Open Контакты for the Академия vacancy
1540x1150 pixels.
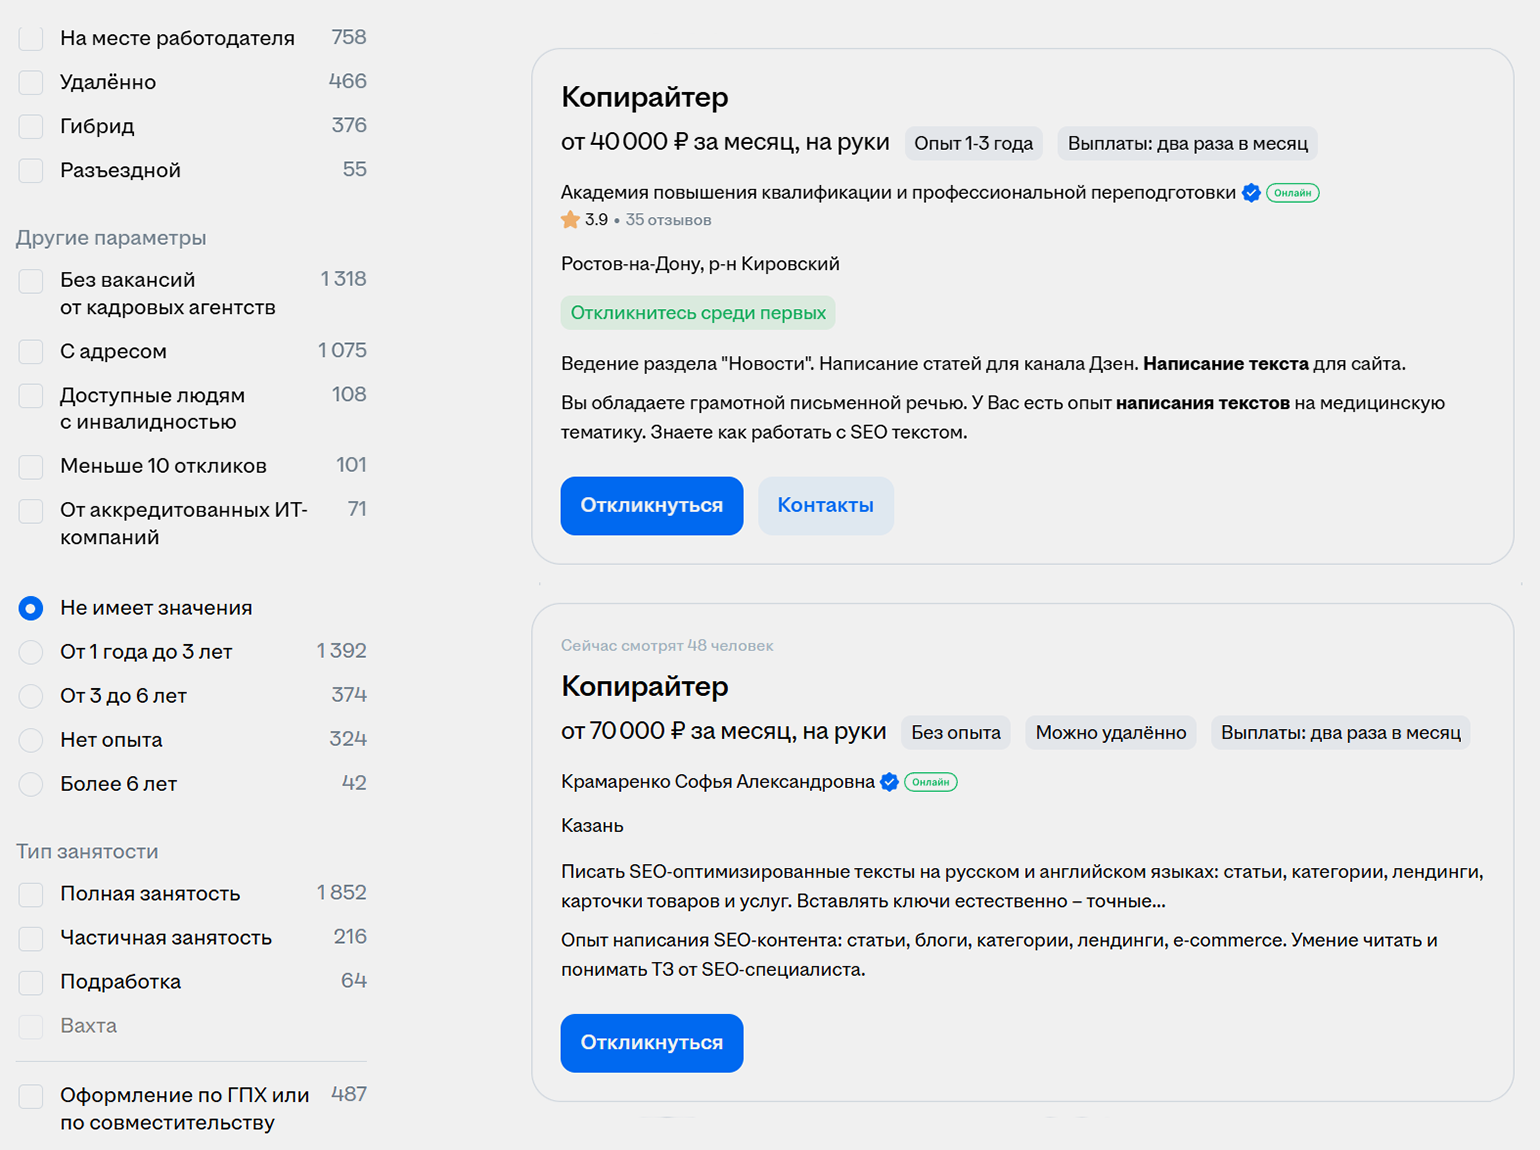coord(825,506)
